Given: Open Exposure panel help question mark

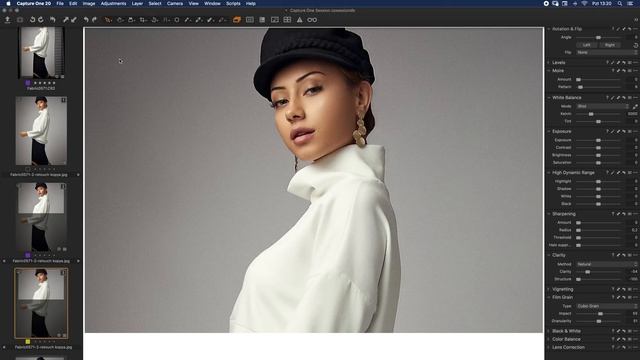Looking at the screenshot, I should pos(608,131).
